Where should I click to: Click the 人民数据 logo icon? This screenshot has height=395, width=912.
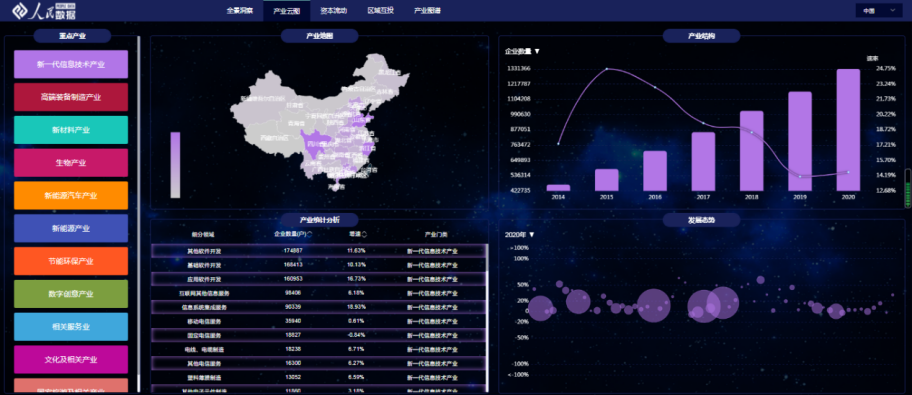click(20, 10)
